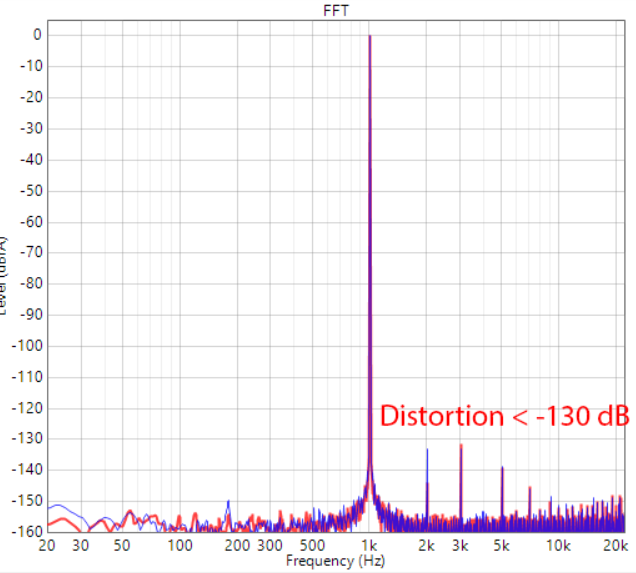Click the '20k' frequency axis label
This screenshot has width=636, height=573.
coord(616,546)
